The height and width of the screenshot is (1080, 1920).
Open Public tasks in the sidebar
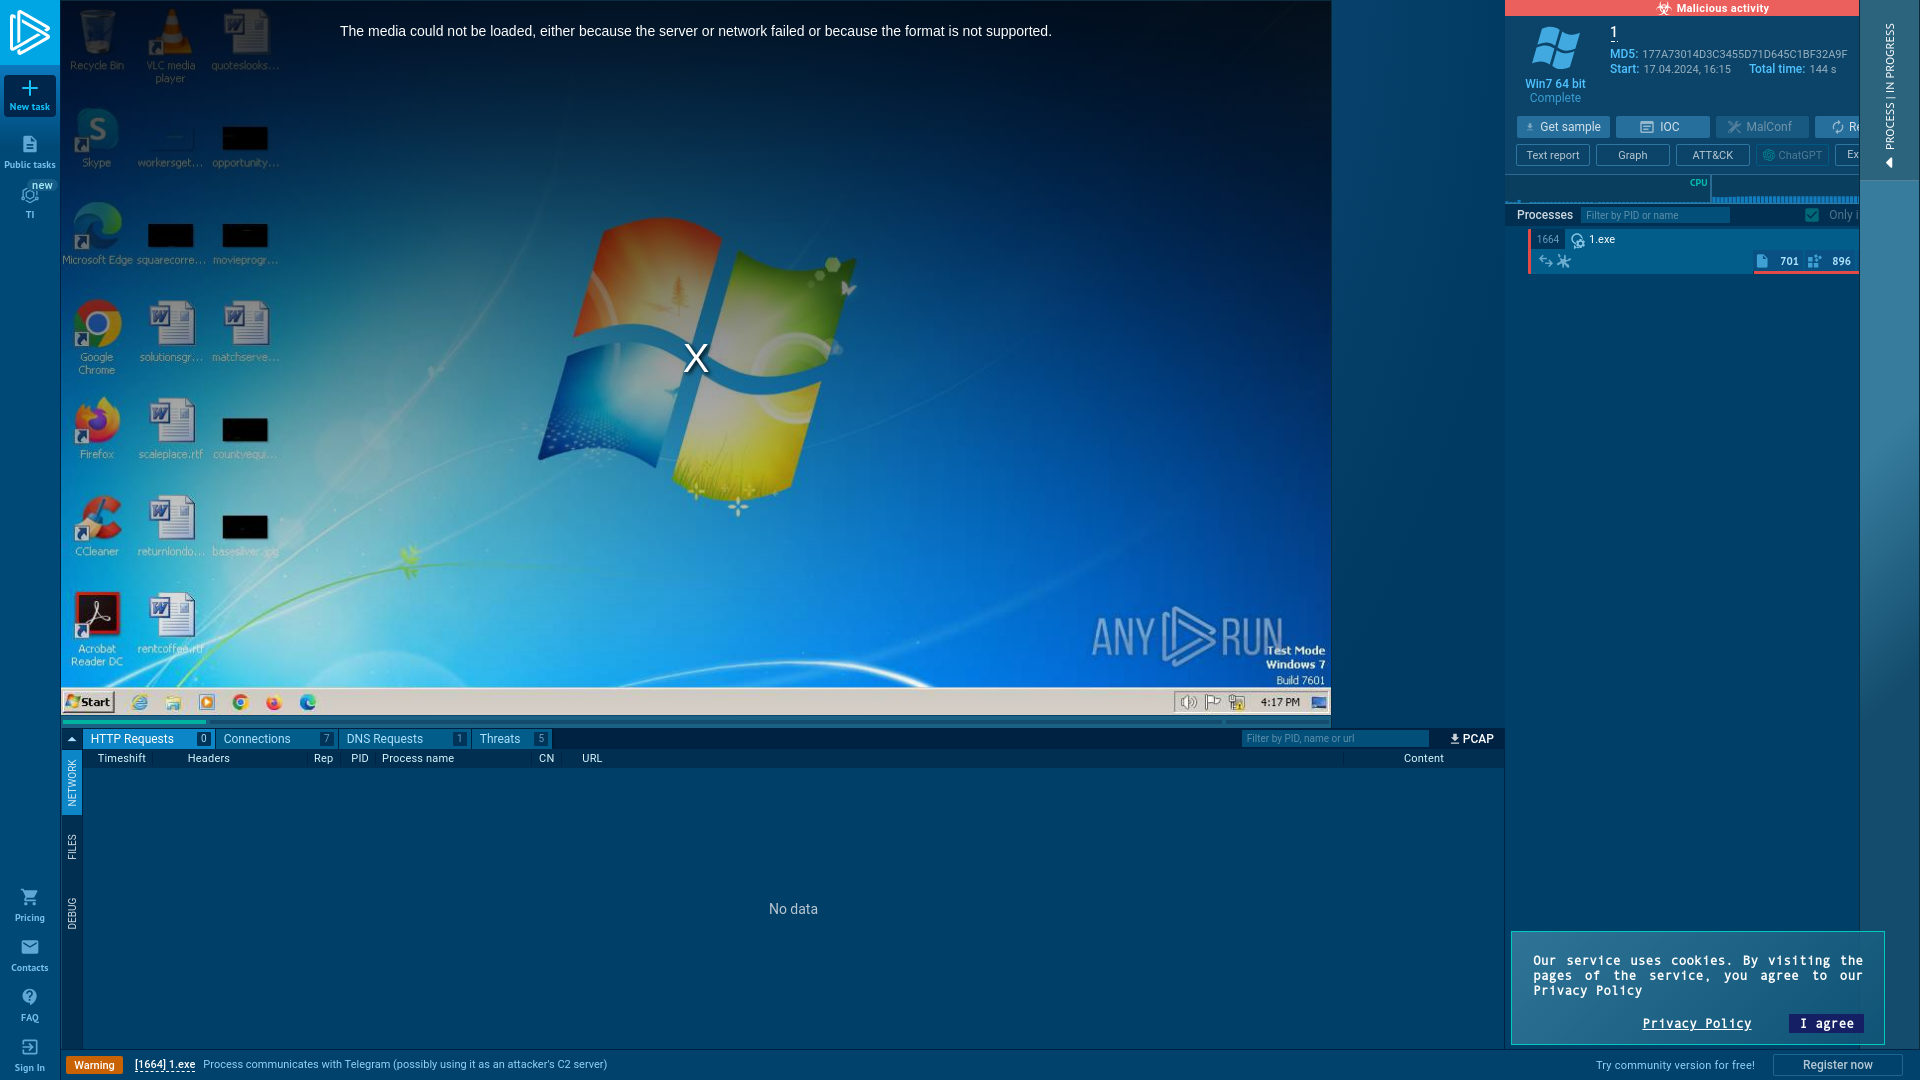pyautogui.click(x=30, y=152)
